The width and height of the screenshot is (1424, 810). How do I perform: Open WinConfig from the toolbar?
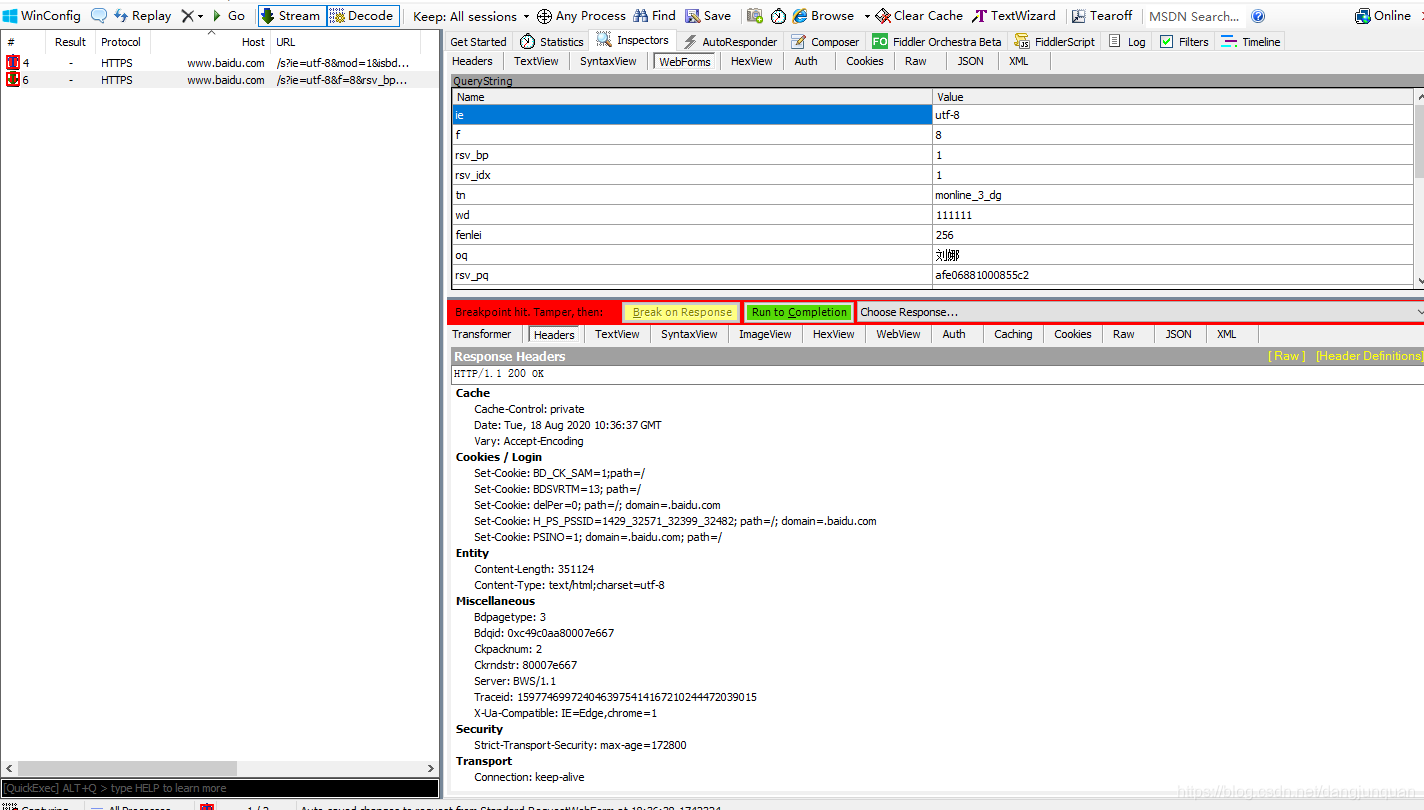pos(41,16)
